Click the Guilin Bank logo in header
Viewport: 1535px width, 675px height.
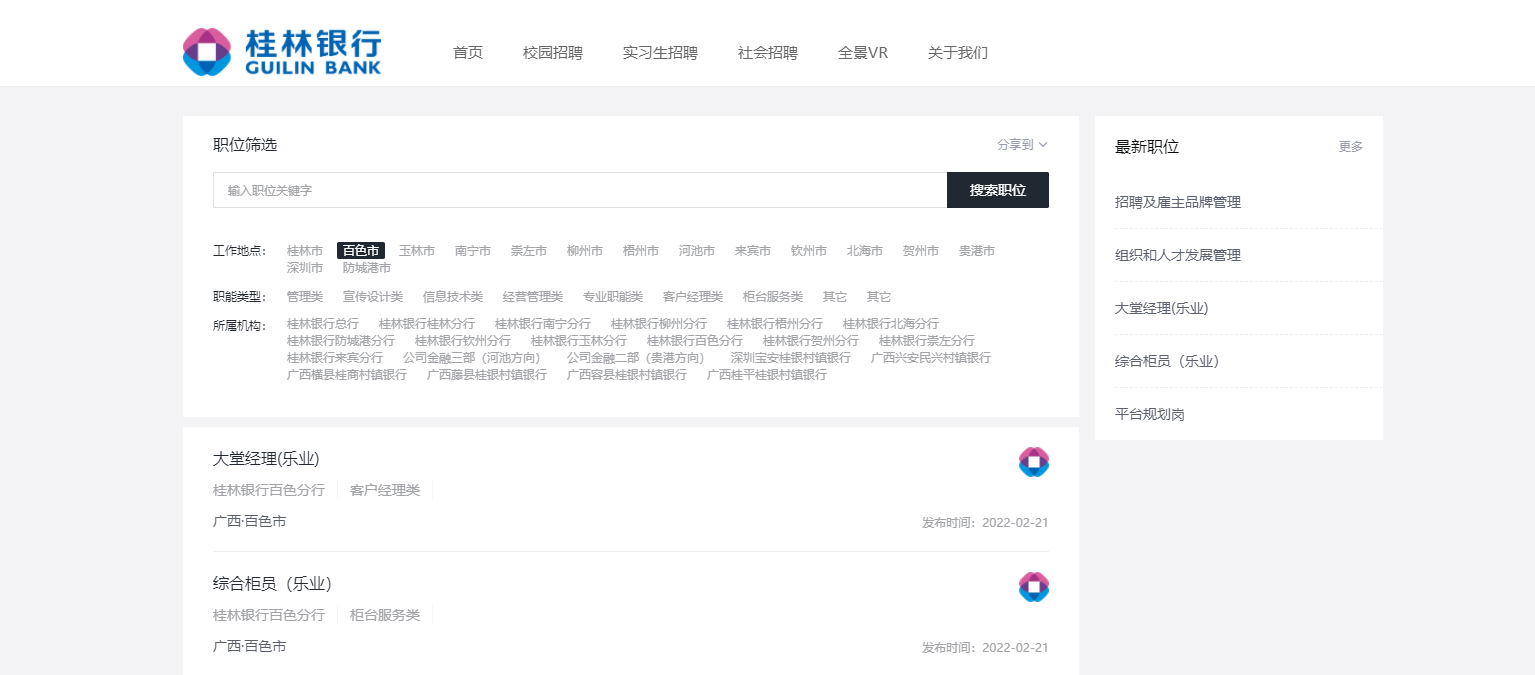(282, 51)
